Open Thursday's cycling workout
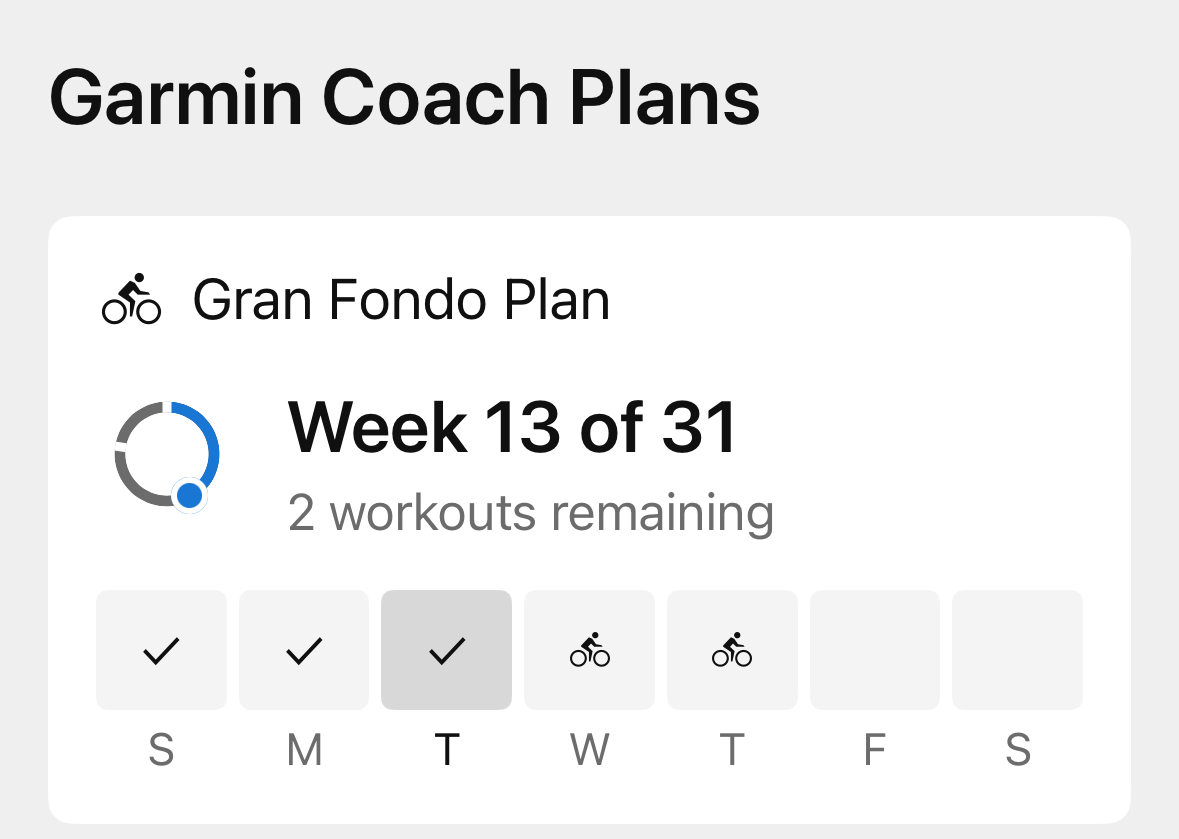1179x839 pixels. point(732,650)
